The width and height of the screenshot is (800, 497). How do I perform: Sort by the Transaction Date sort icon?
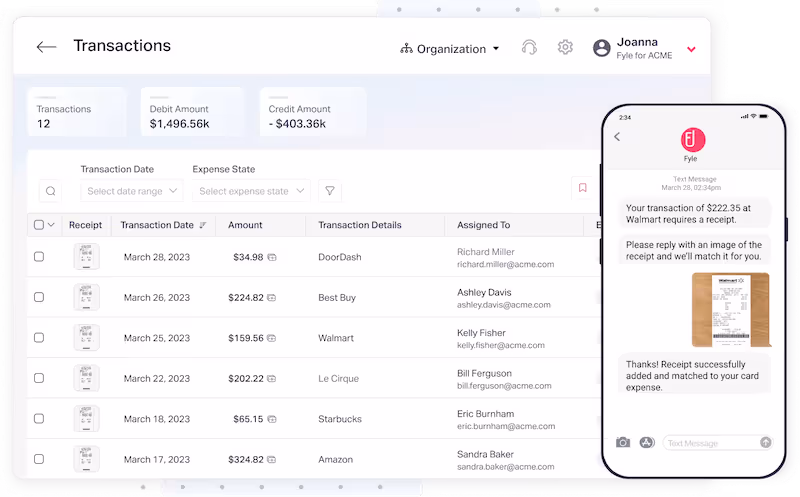pos(203,225)
